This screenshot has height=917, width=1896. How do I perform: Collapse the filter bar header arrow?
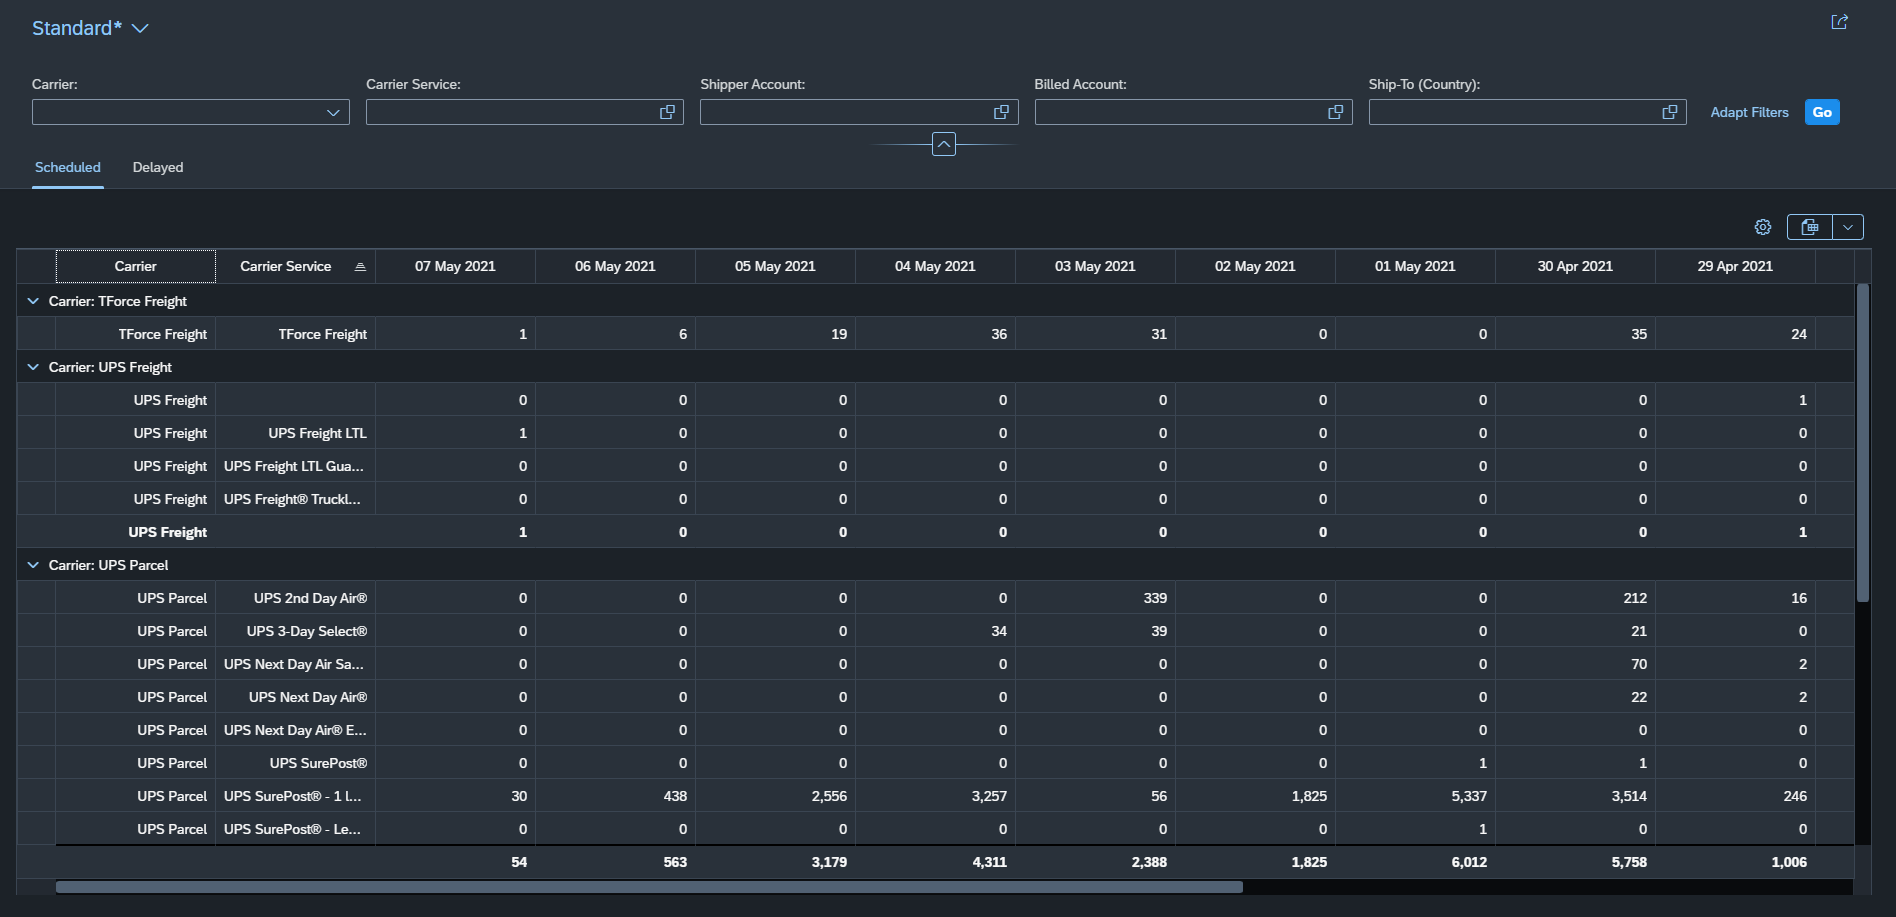(x=943, y=144)
